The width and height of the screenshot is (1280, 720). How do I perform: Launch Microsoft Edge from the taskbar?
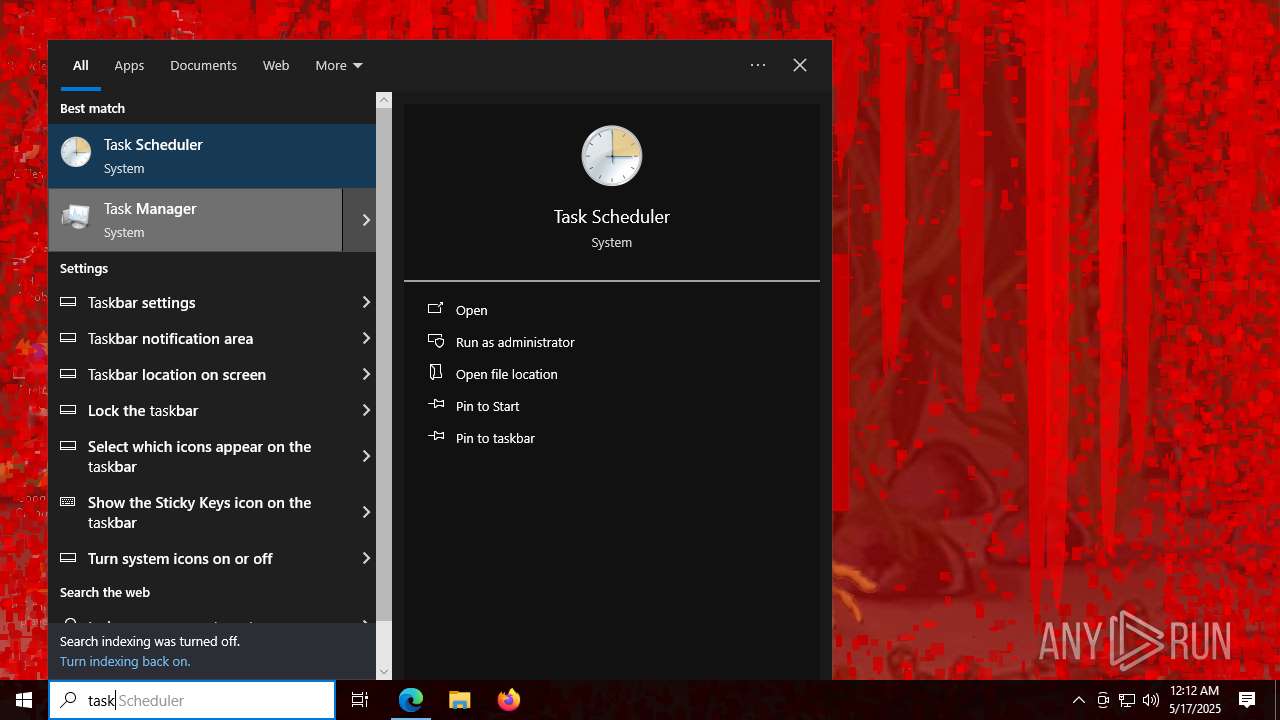point(411,700)
